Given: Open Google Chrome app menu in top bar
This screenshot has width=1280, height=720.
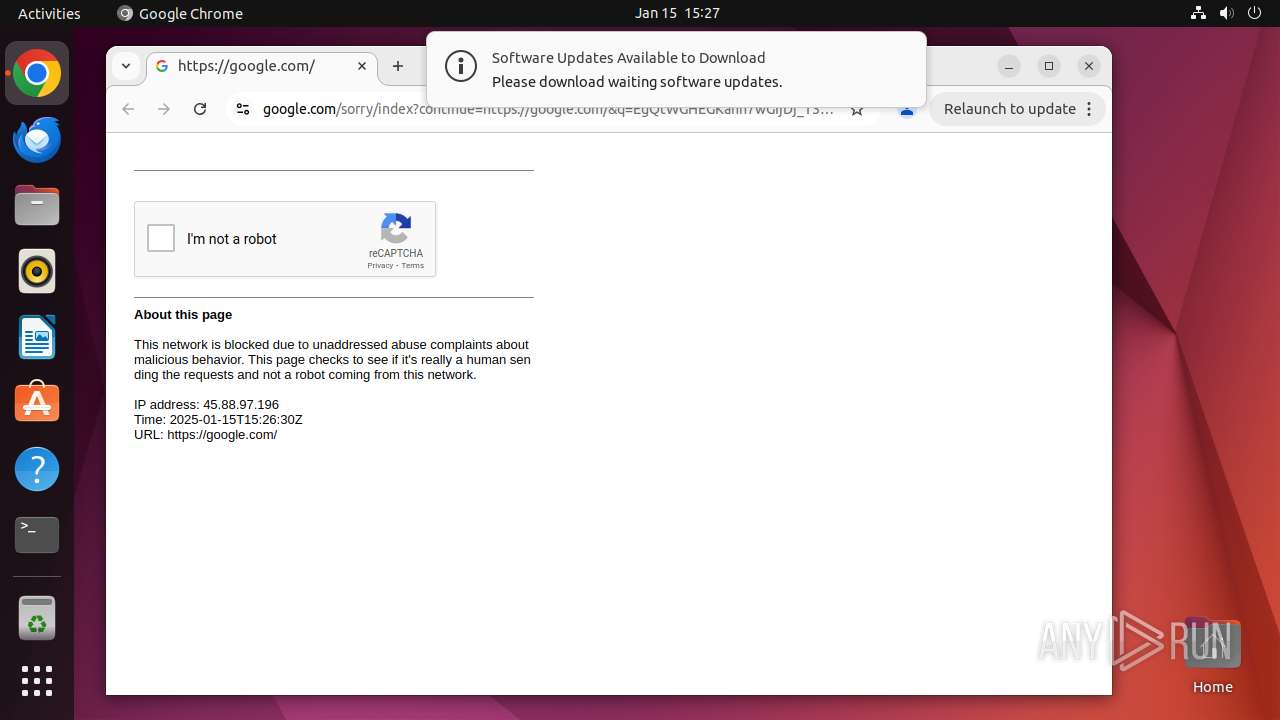Looking at the screenshot, I should coord(180,13).
